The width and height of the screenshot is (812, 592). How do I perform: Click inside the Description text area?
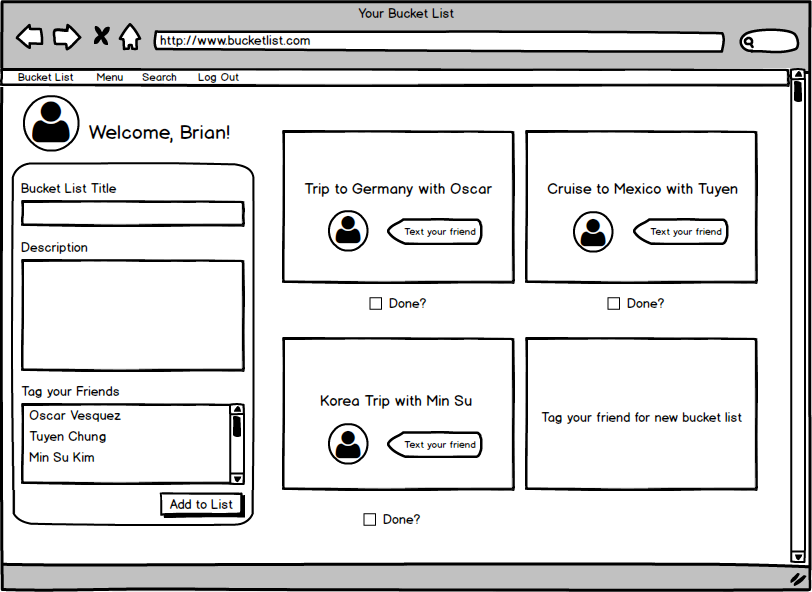(x=133, y=315)
